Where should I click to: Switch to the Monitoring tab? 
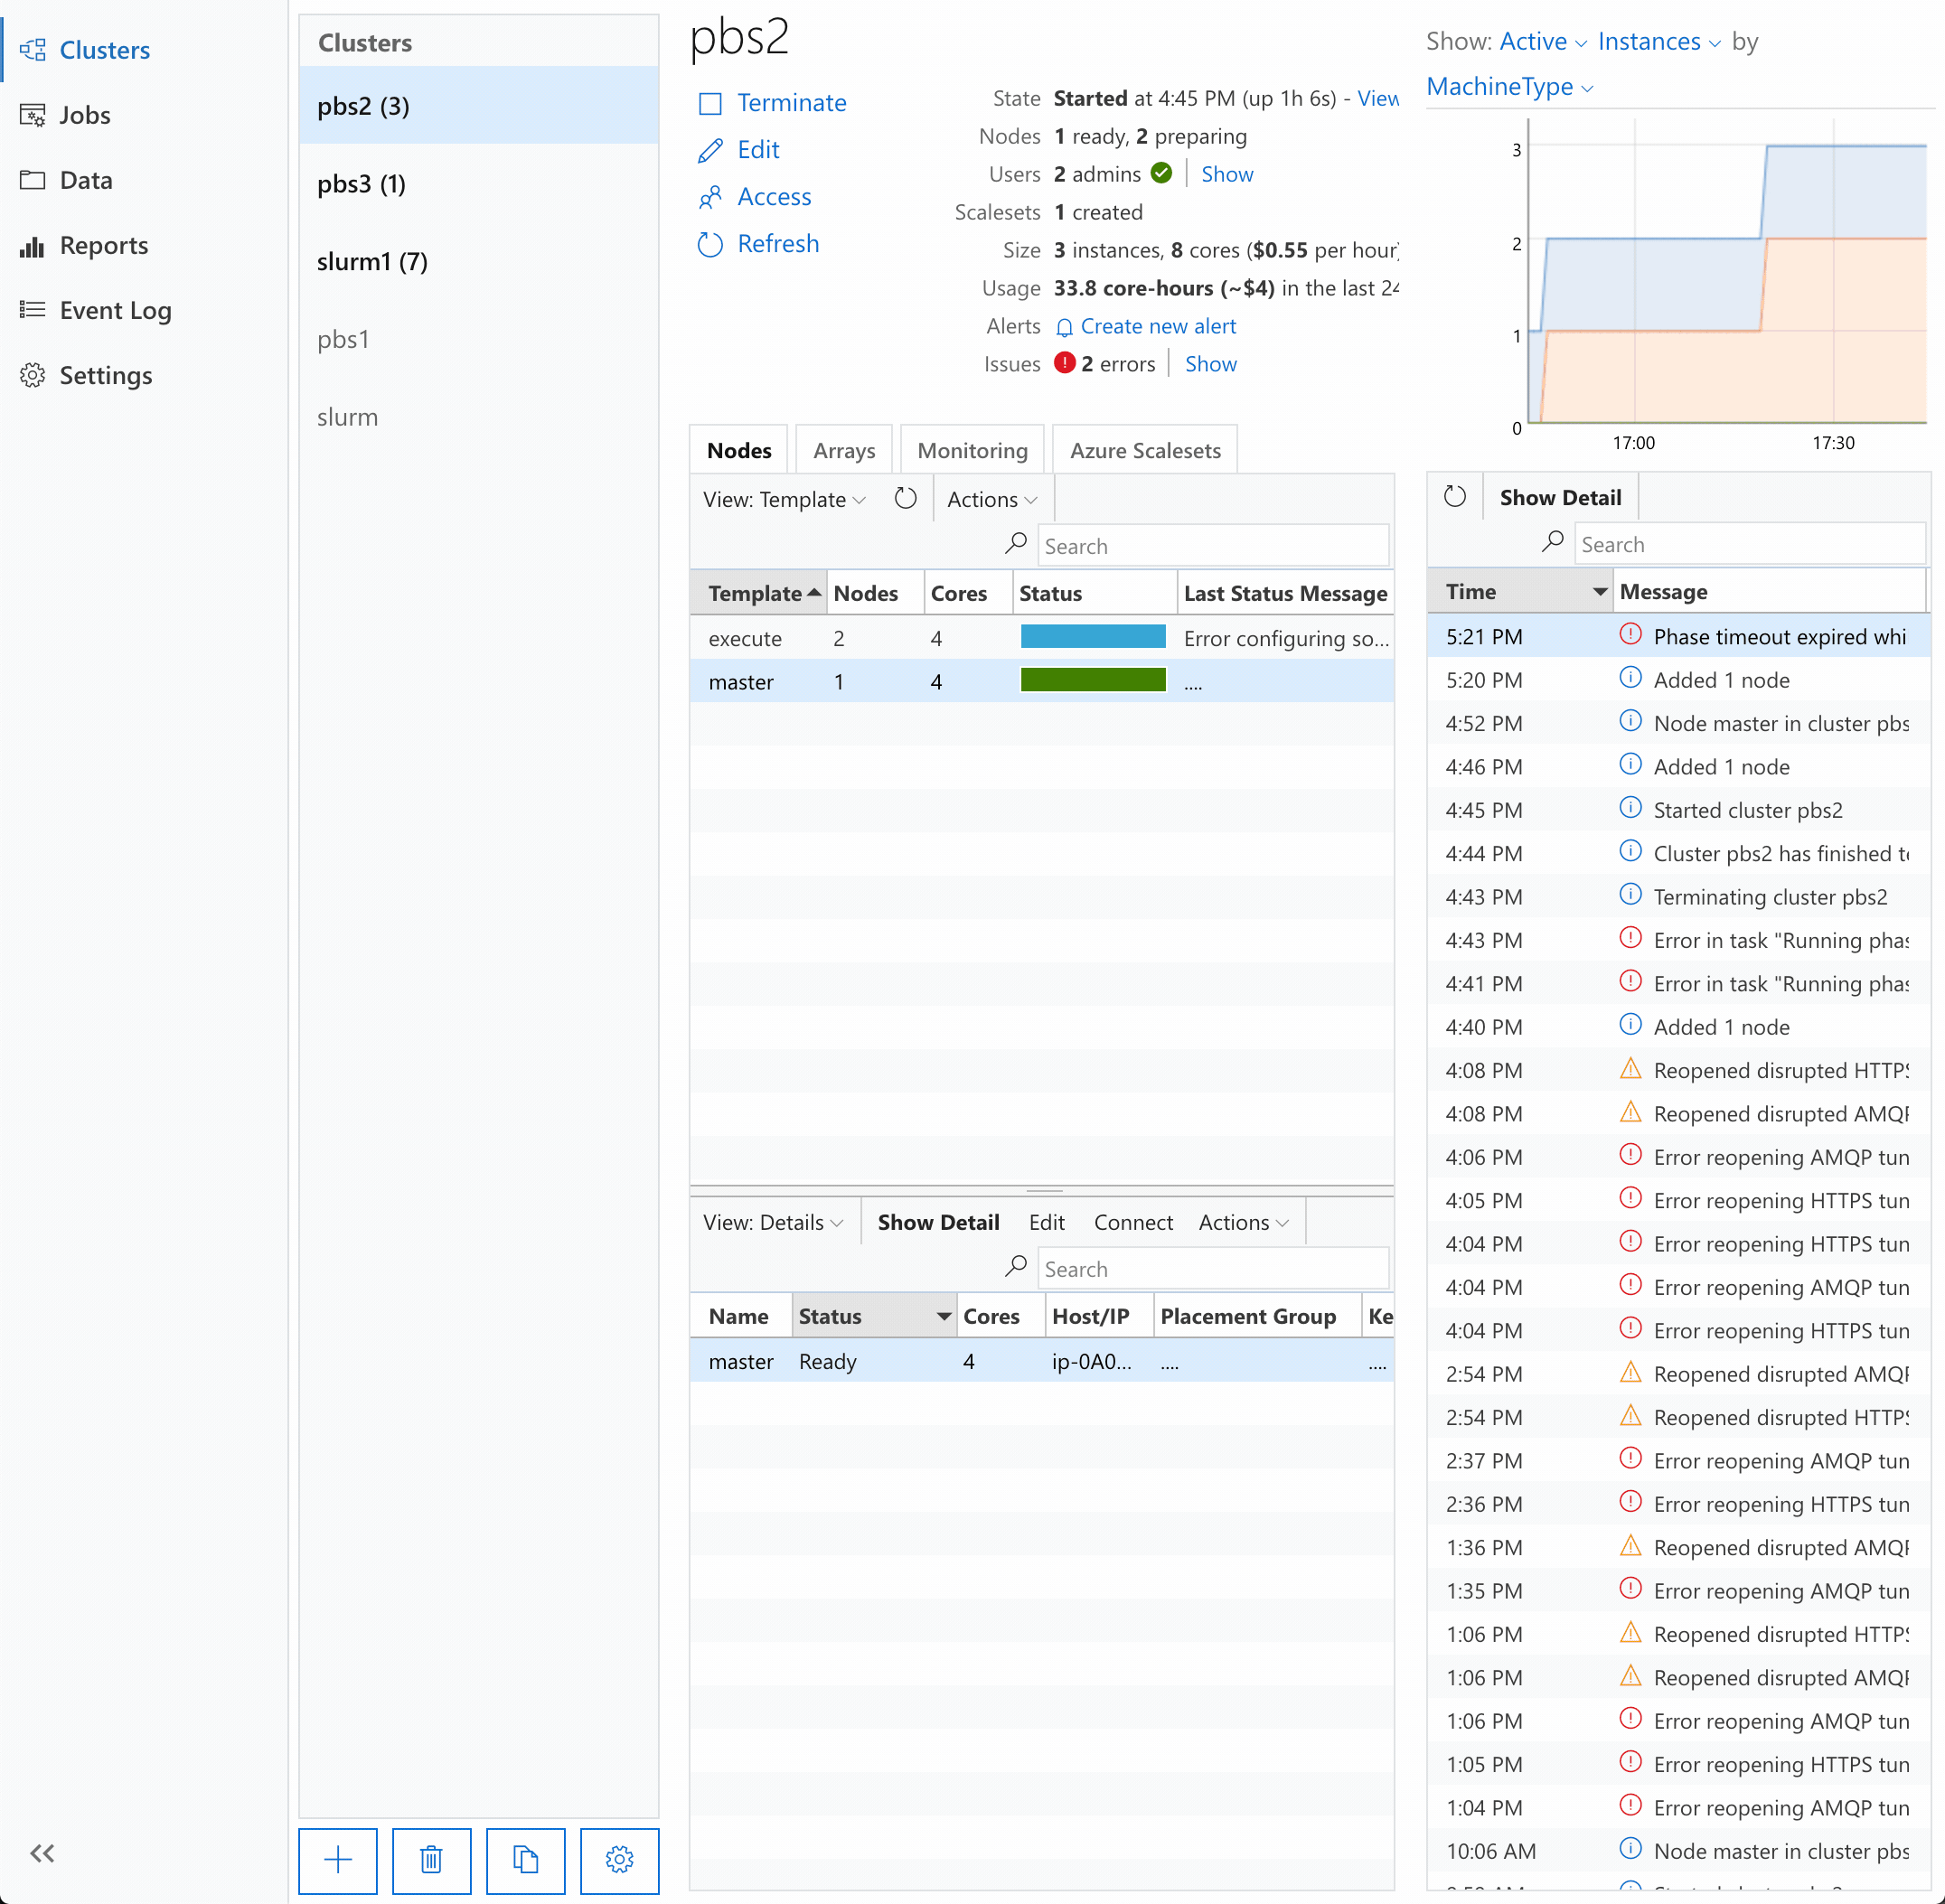[x=973, y=452]
